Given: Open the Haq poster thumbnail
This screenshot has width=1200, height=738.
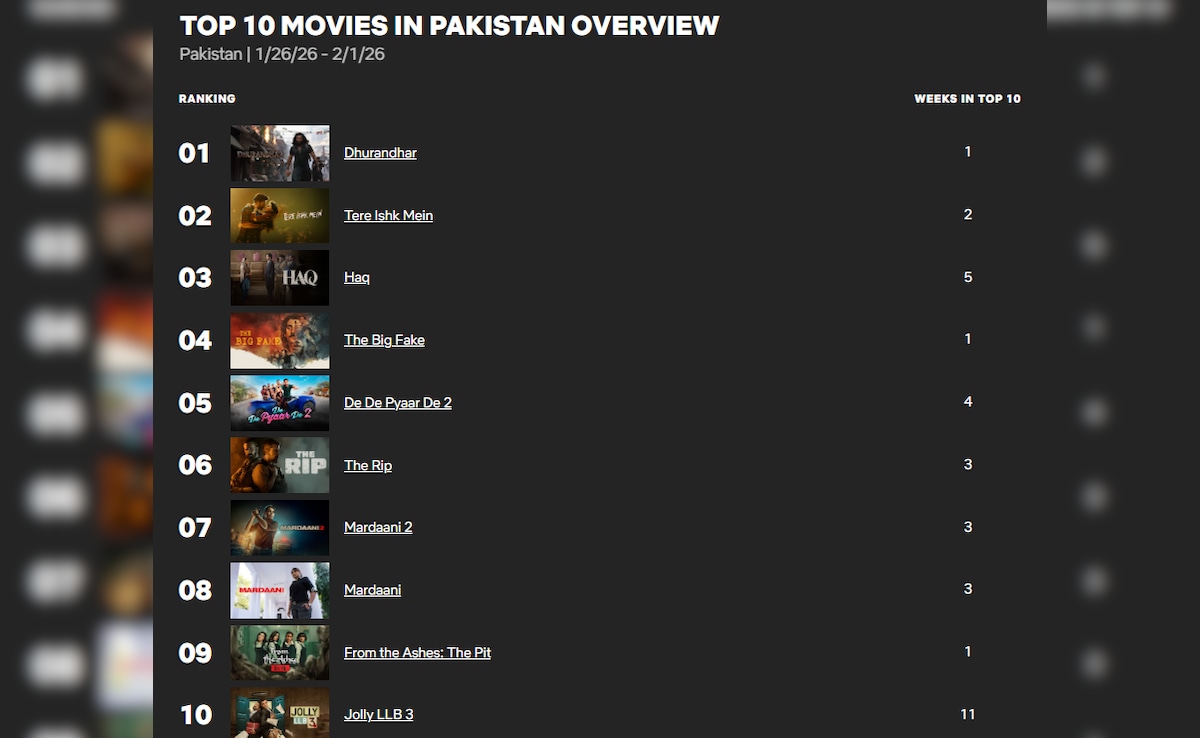Looking at the screenshot, I should (280, 277).
